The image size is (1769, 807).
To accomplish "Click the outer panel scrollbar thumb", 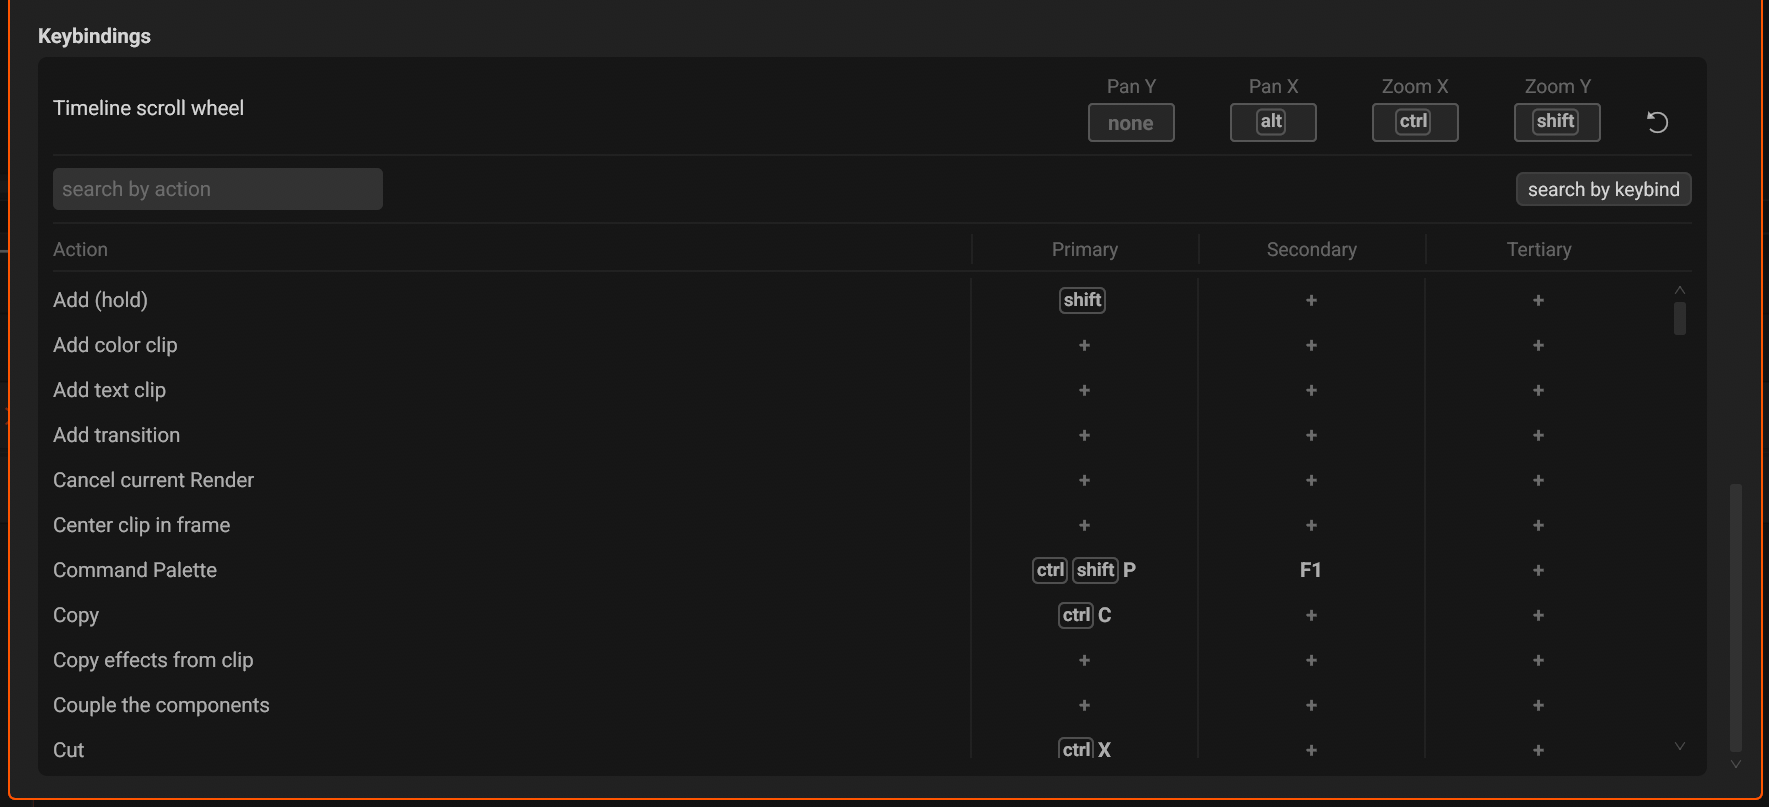I will [1736, 617].
